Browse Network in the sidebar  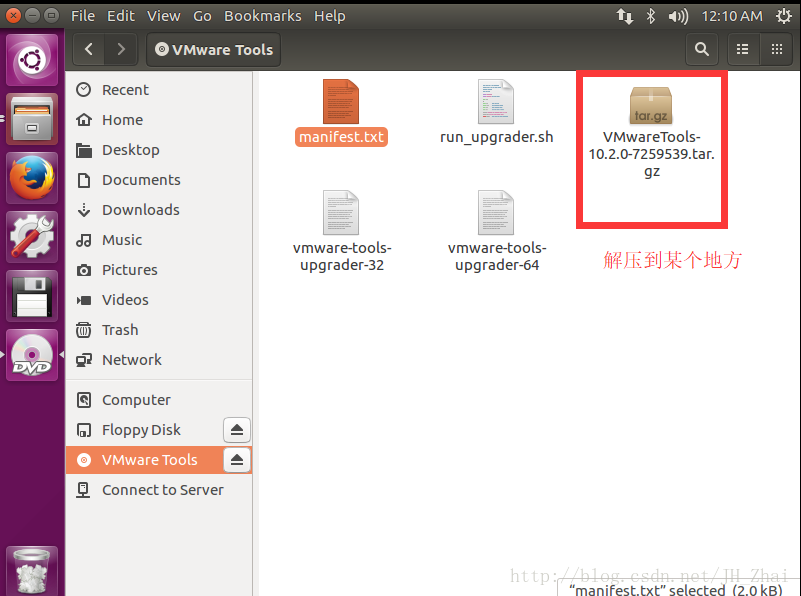(x=159, y=360)
